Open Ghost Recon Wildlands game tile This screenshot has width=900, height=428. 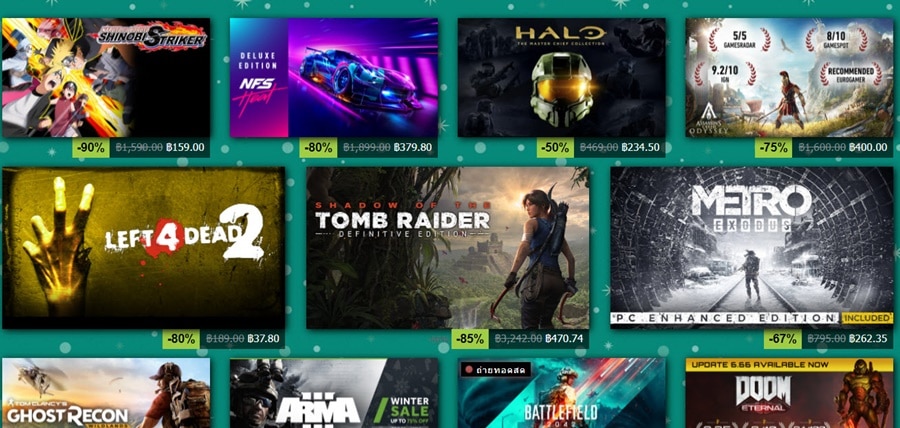coord(106,393)
